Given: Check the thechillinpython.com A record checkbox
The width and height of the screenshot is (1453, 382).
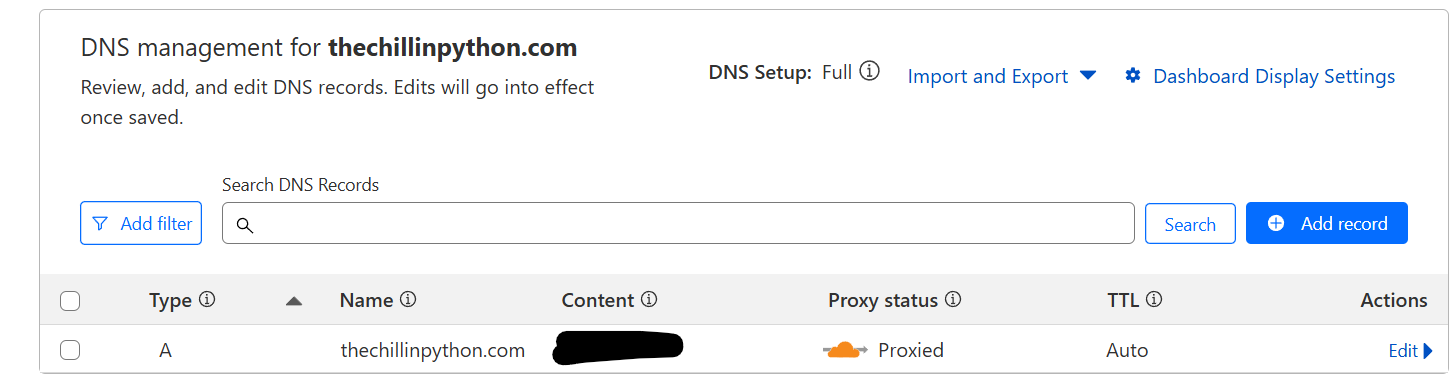Looking at the screenshot, I should [70, 350].
